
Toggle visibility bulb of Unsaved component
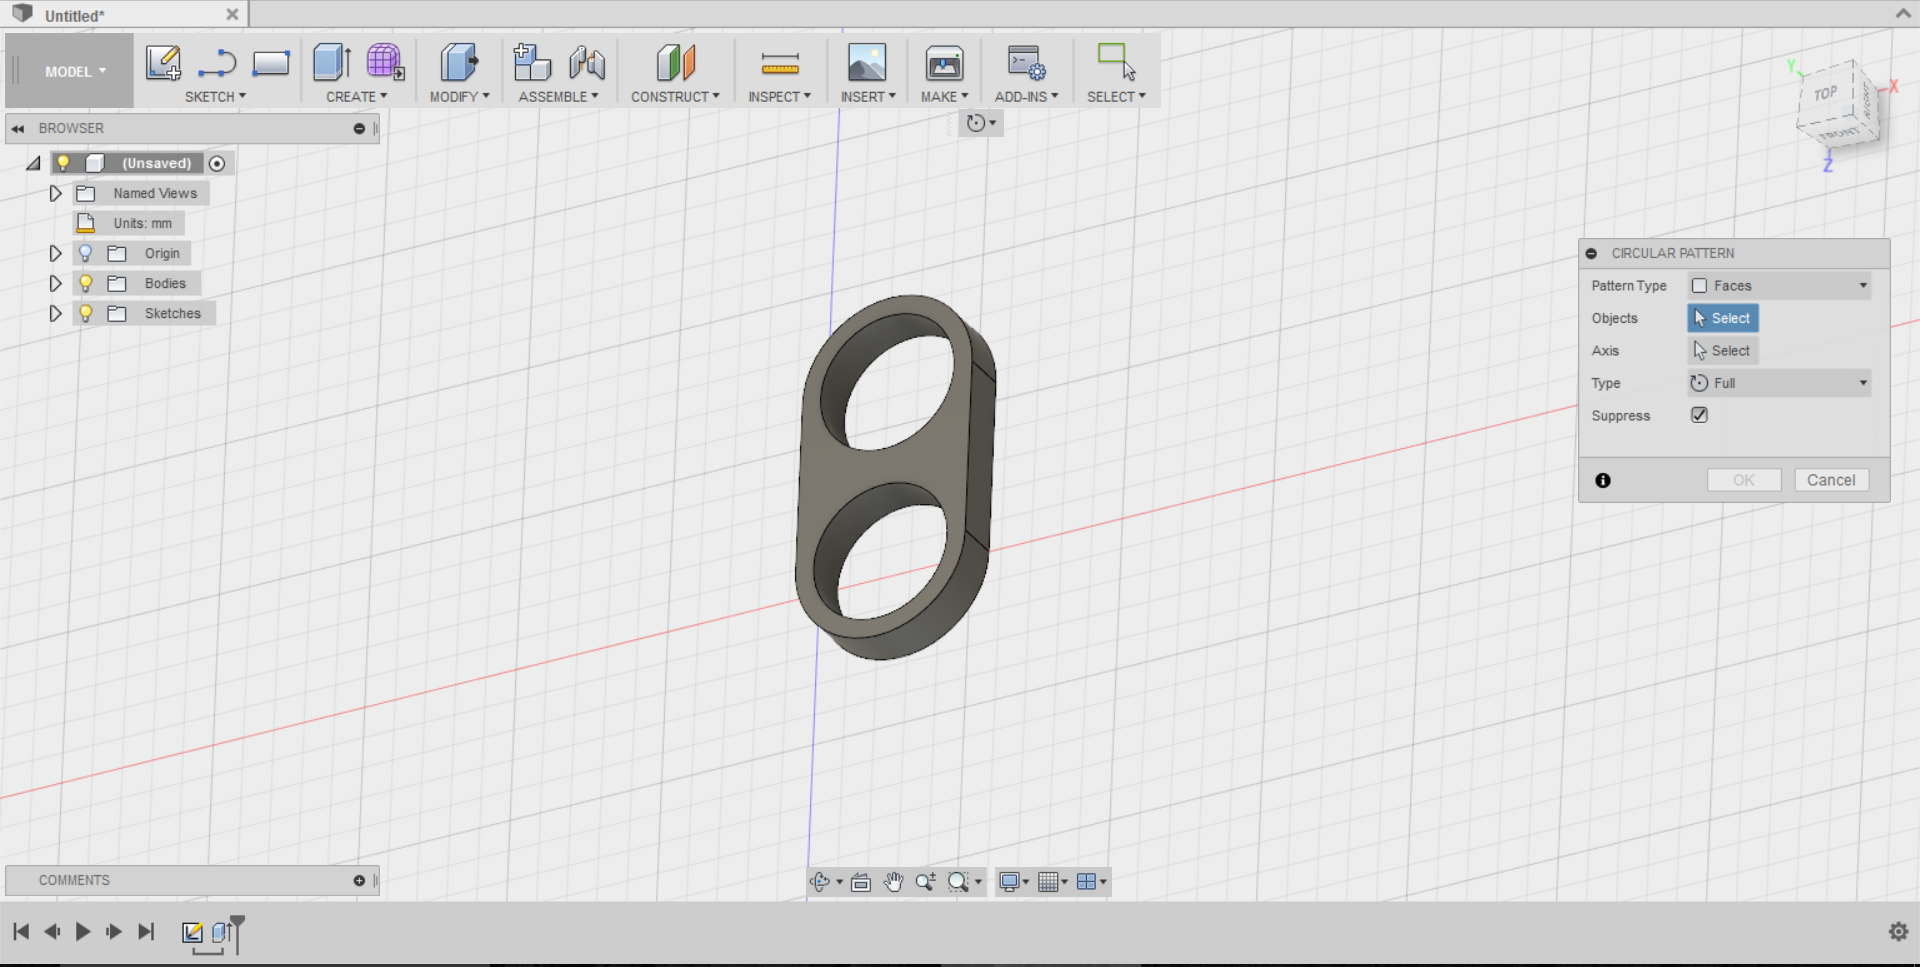coord(63,163)
